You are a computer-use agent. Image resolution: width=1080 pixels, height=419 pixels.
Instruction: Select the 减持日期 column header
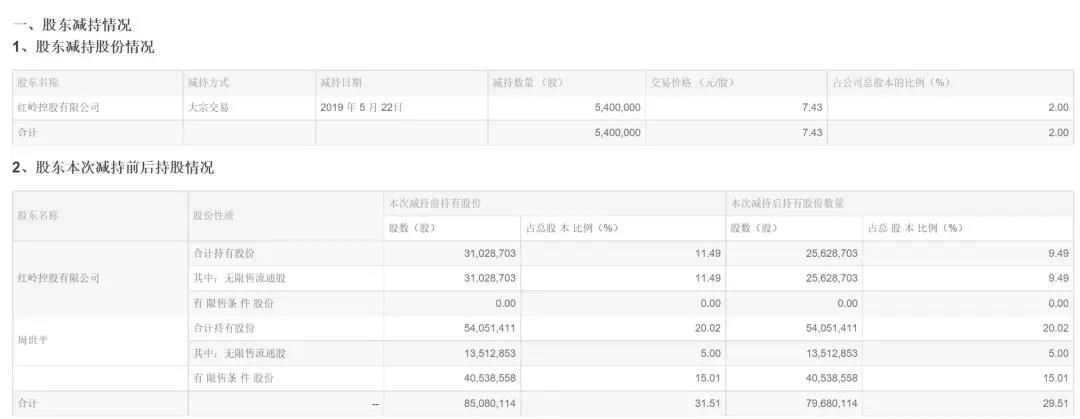pos(340,83)
